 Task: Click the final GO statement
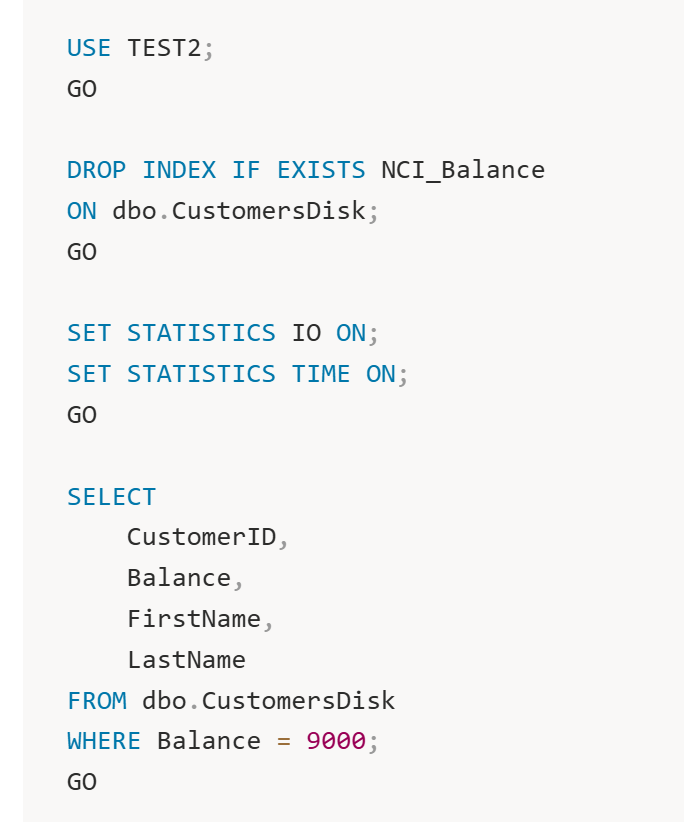point(82,782)
